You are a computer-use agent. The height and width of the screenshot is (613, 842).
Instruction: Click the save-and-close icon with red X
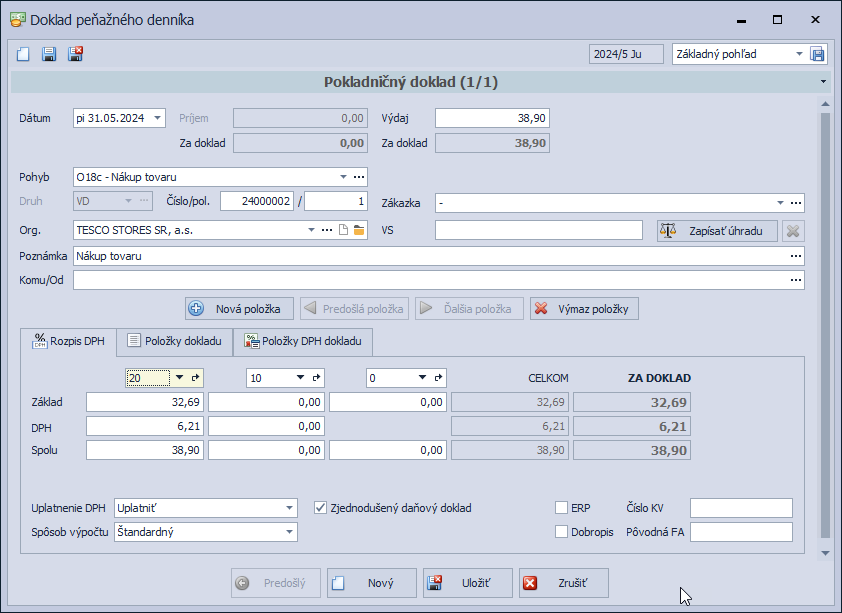(x=75, y=54)
